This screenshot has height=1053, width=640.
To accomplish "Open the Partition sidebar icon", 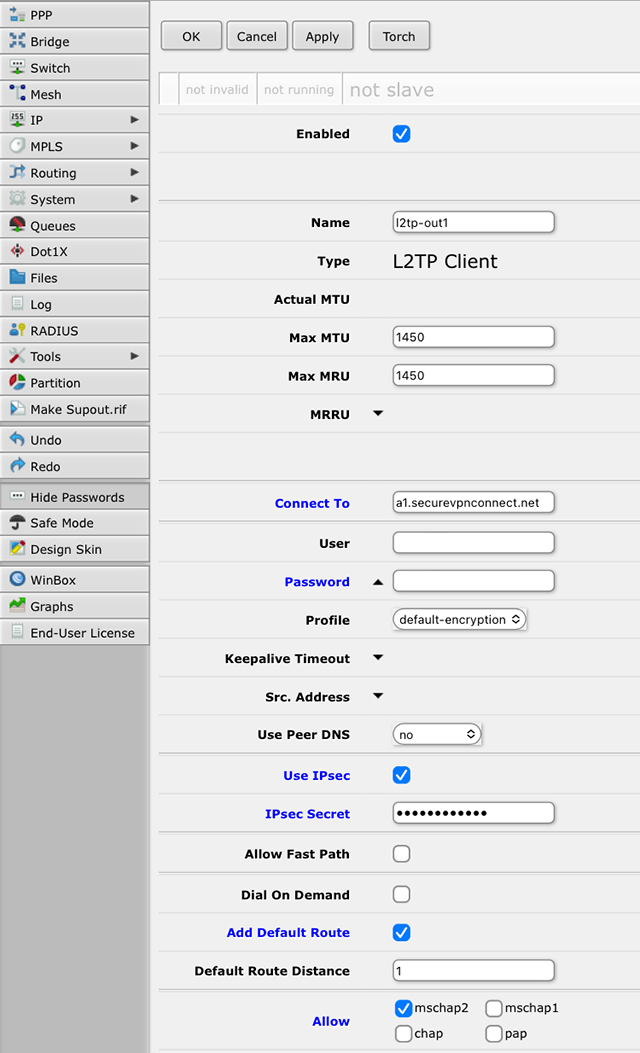I will point(17,382).
